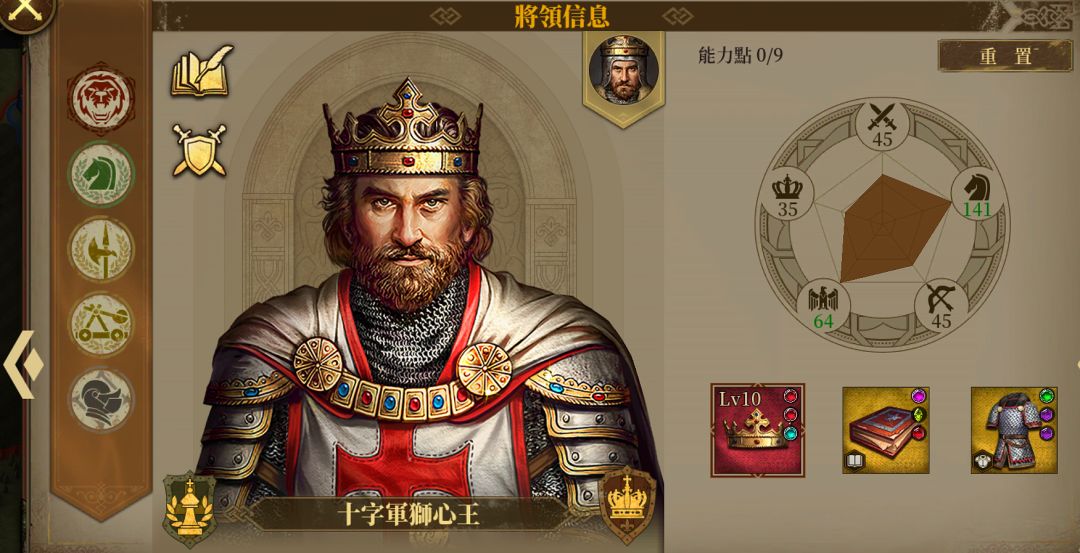
Task: Collapse panel with left chevron arrow
Action: 23,364
